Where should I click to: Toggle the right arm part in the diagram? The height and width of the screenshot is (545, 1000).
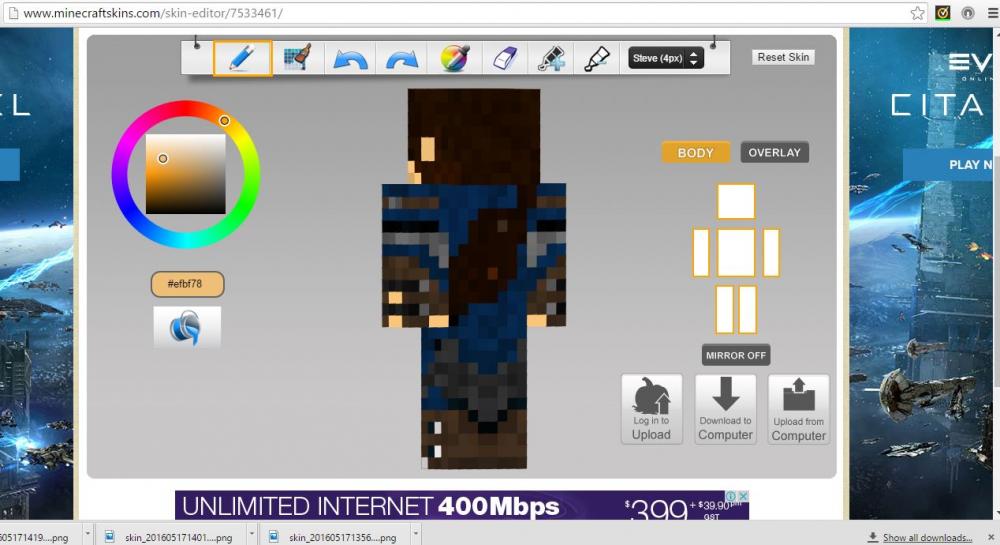tap(771, 252)
